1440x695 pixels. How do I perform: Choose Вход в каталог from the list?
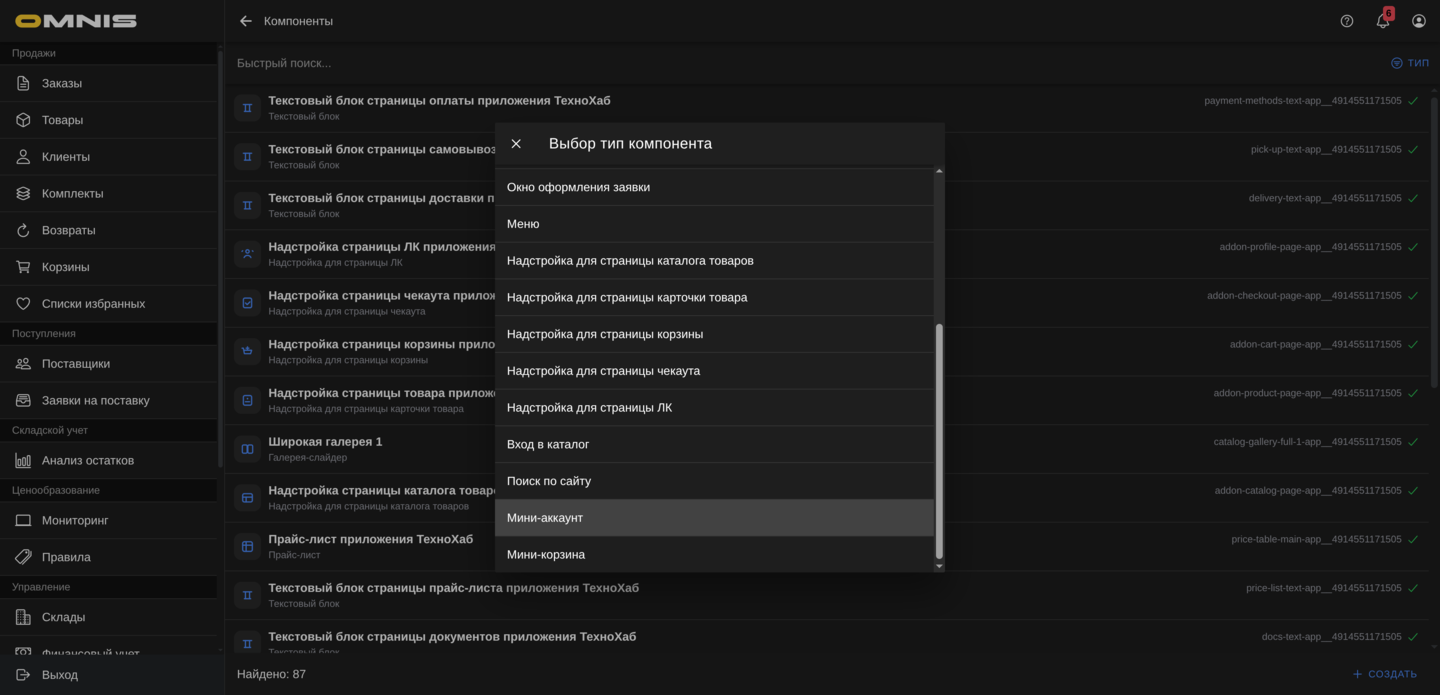point(548,444)
